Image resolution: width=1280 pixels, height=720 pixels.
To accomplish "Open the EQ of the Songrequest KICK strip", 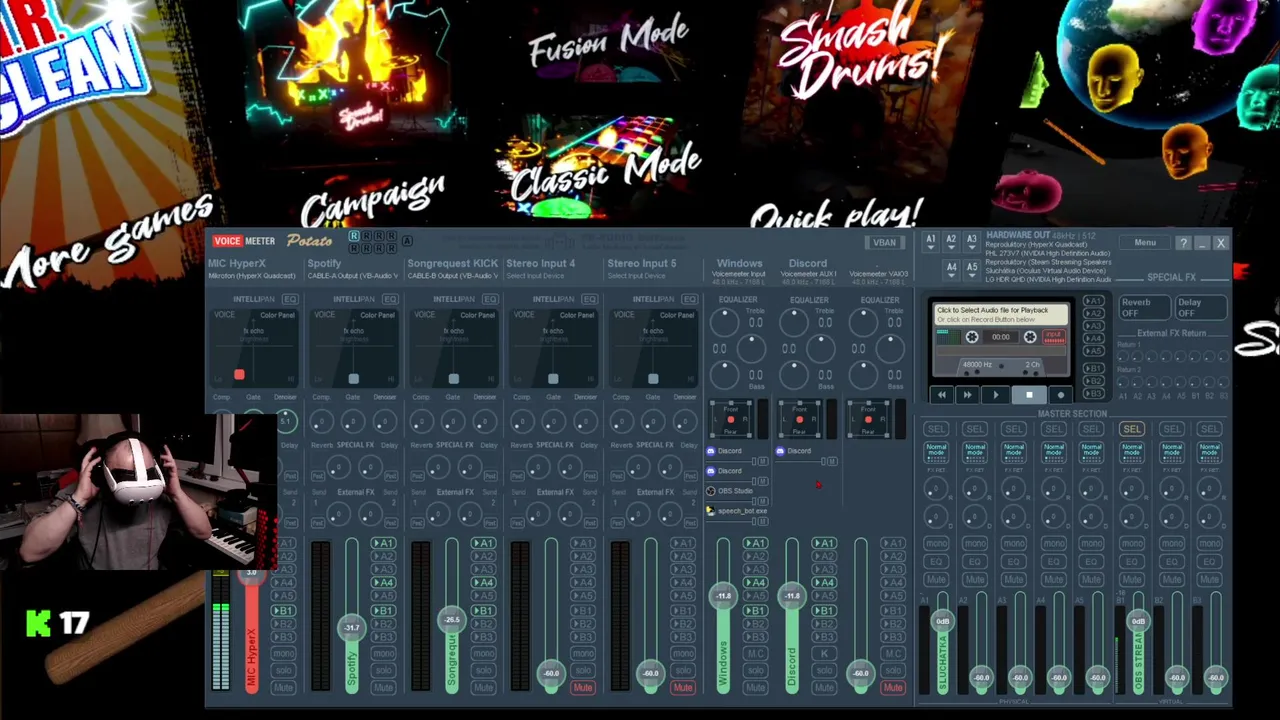I will coord(489,299).
